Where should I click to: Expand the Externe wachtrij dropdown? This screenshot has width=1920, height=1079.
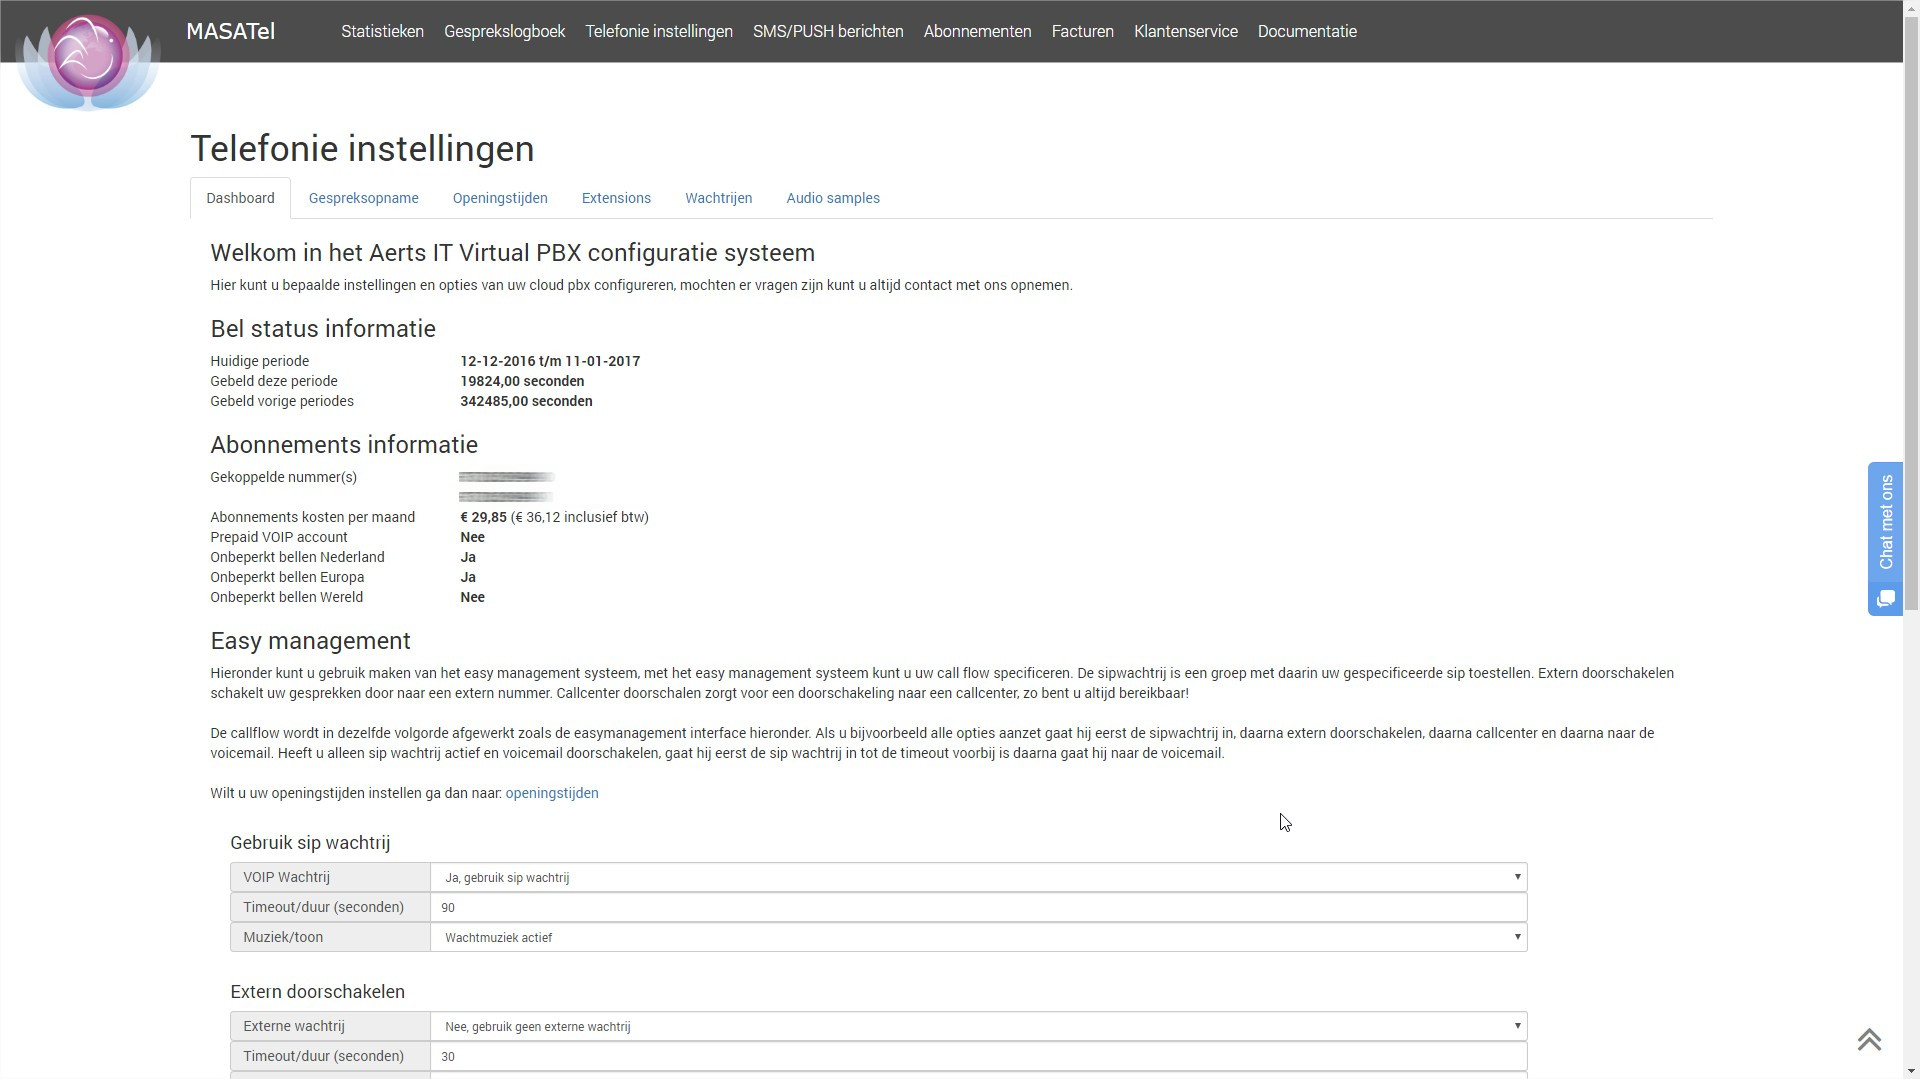pos(977,1026)
